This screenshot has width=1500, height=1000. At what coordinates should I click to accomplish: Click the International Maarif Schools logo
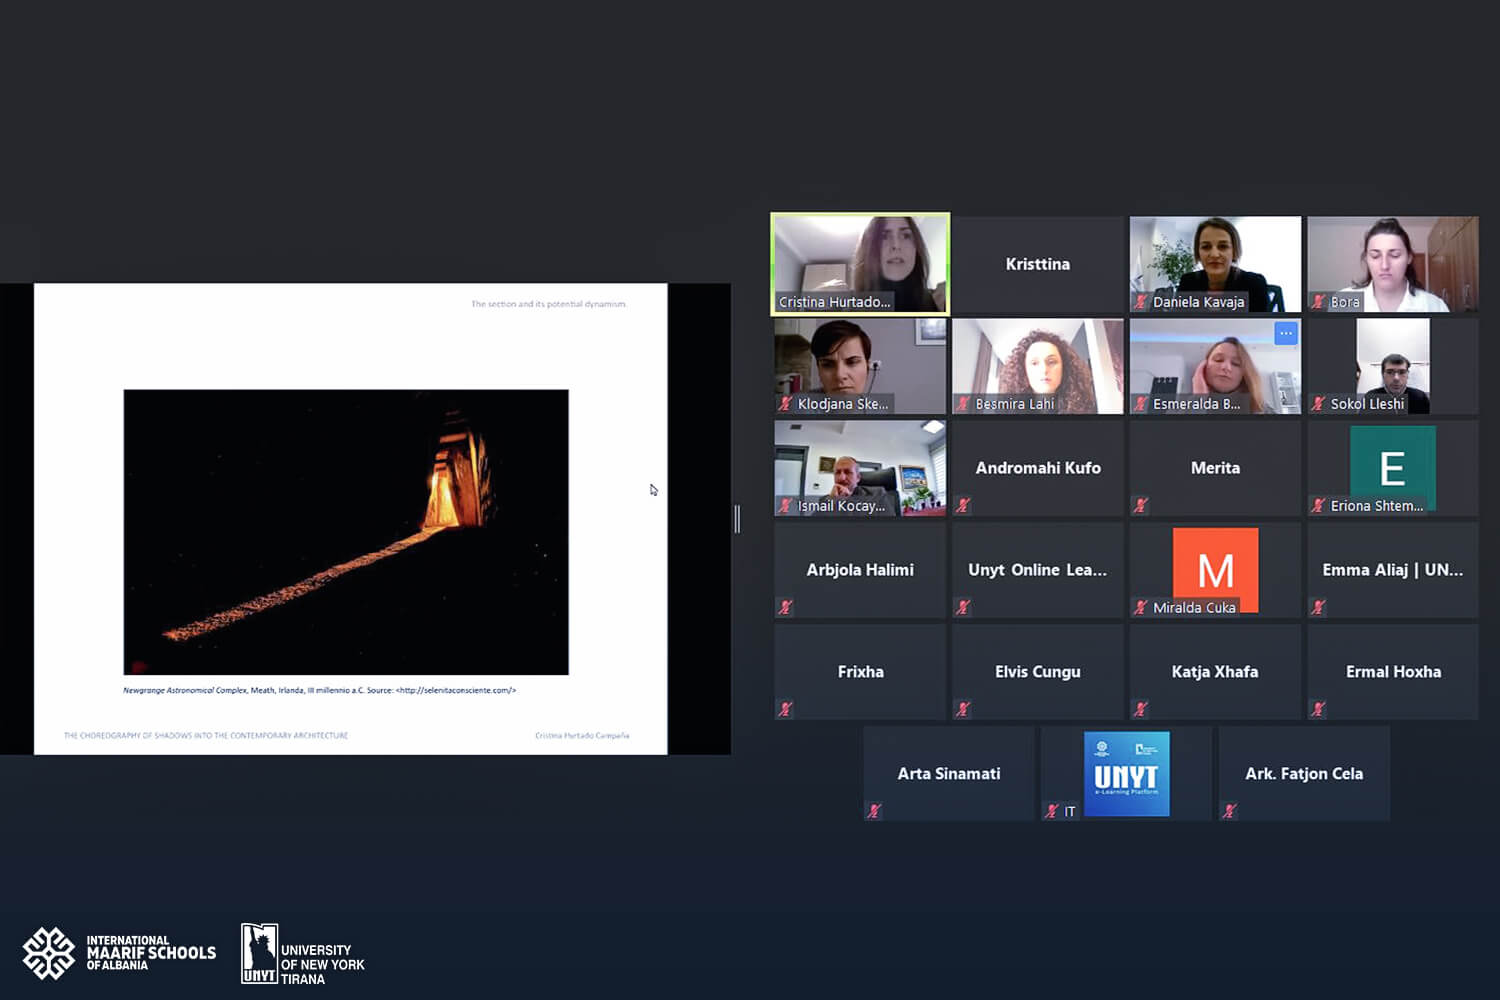click(x=119, y=953)
